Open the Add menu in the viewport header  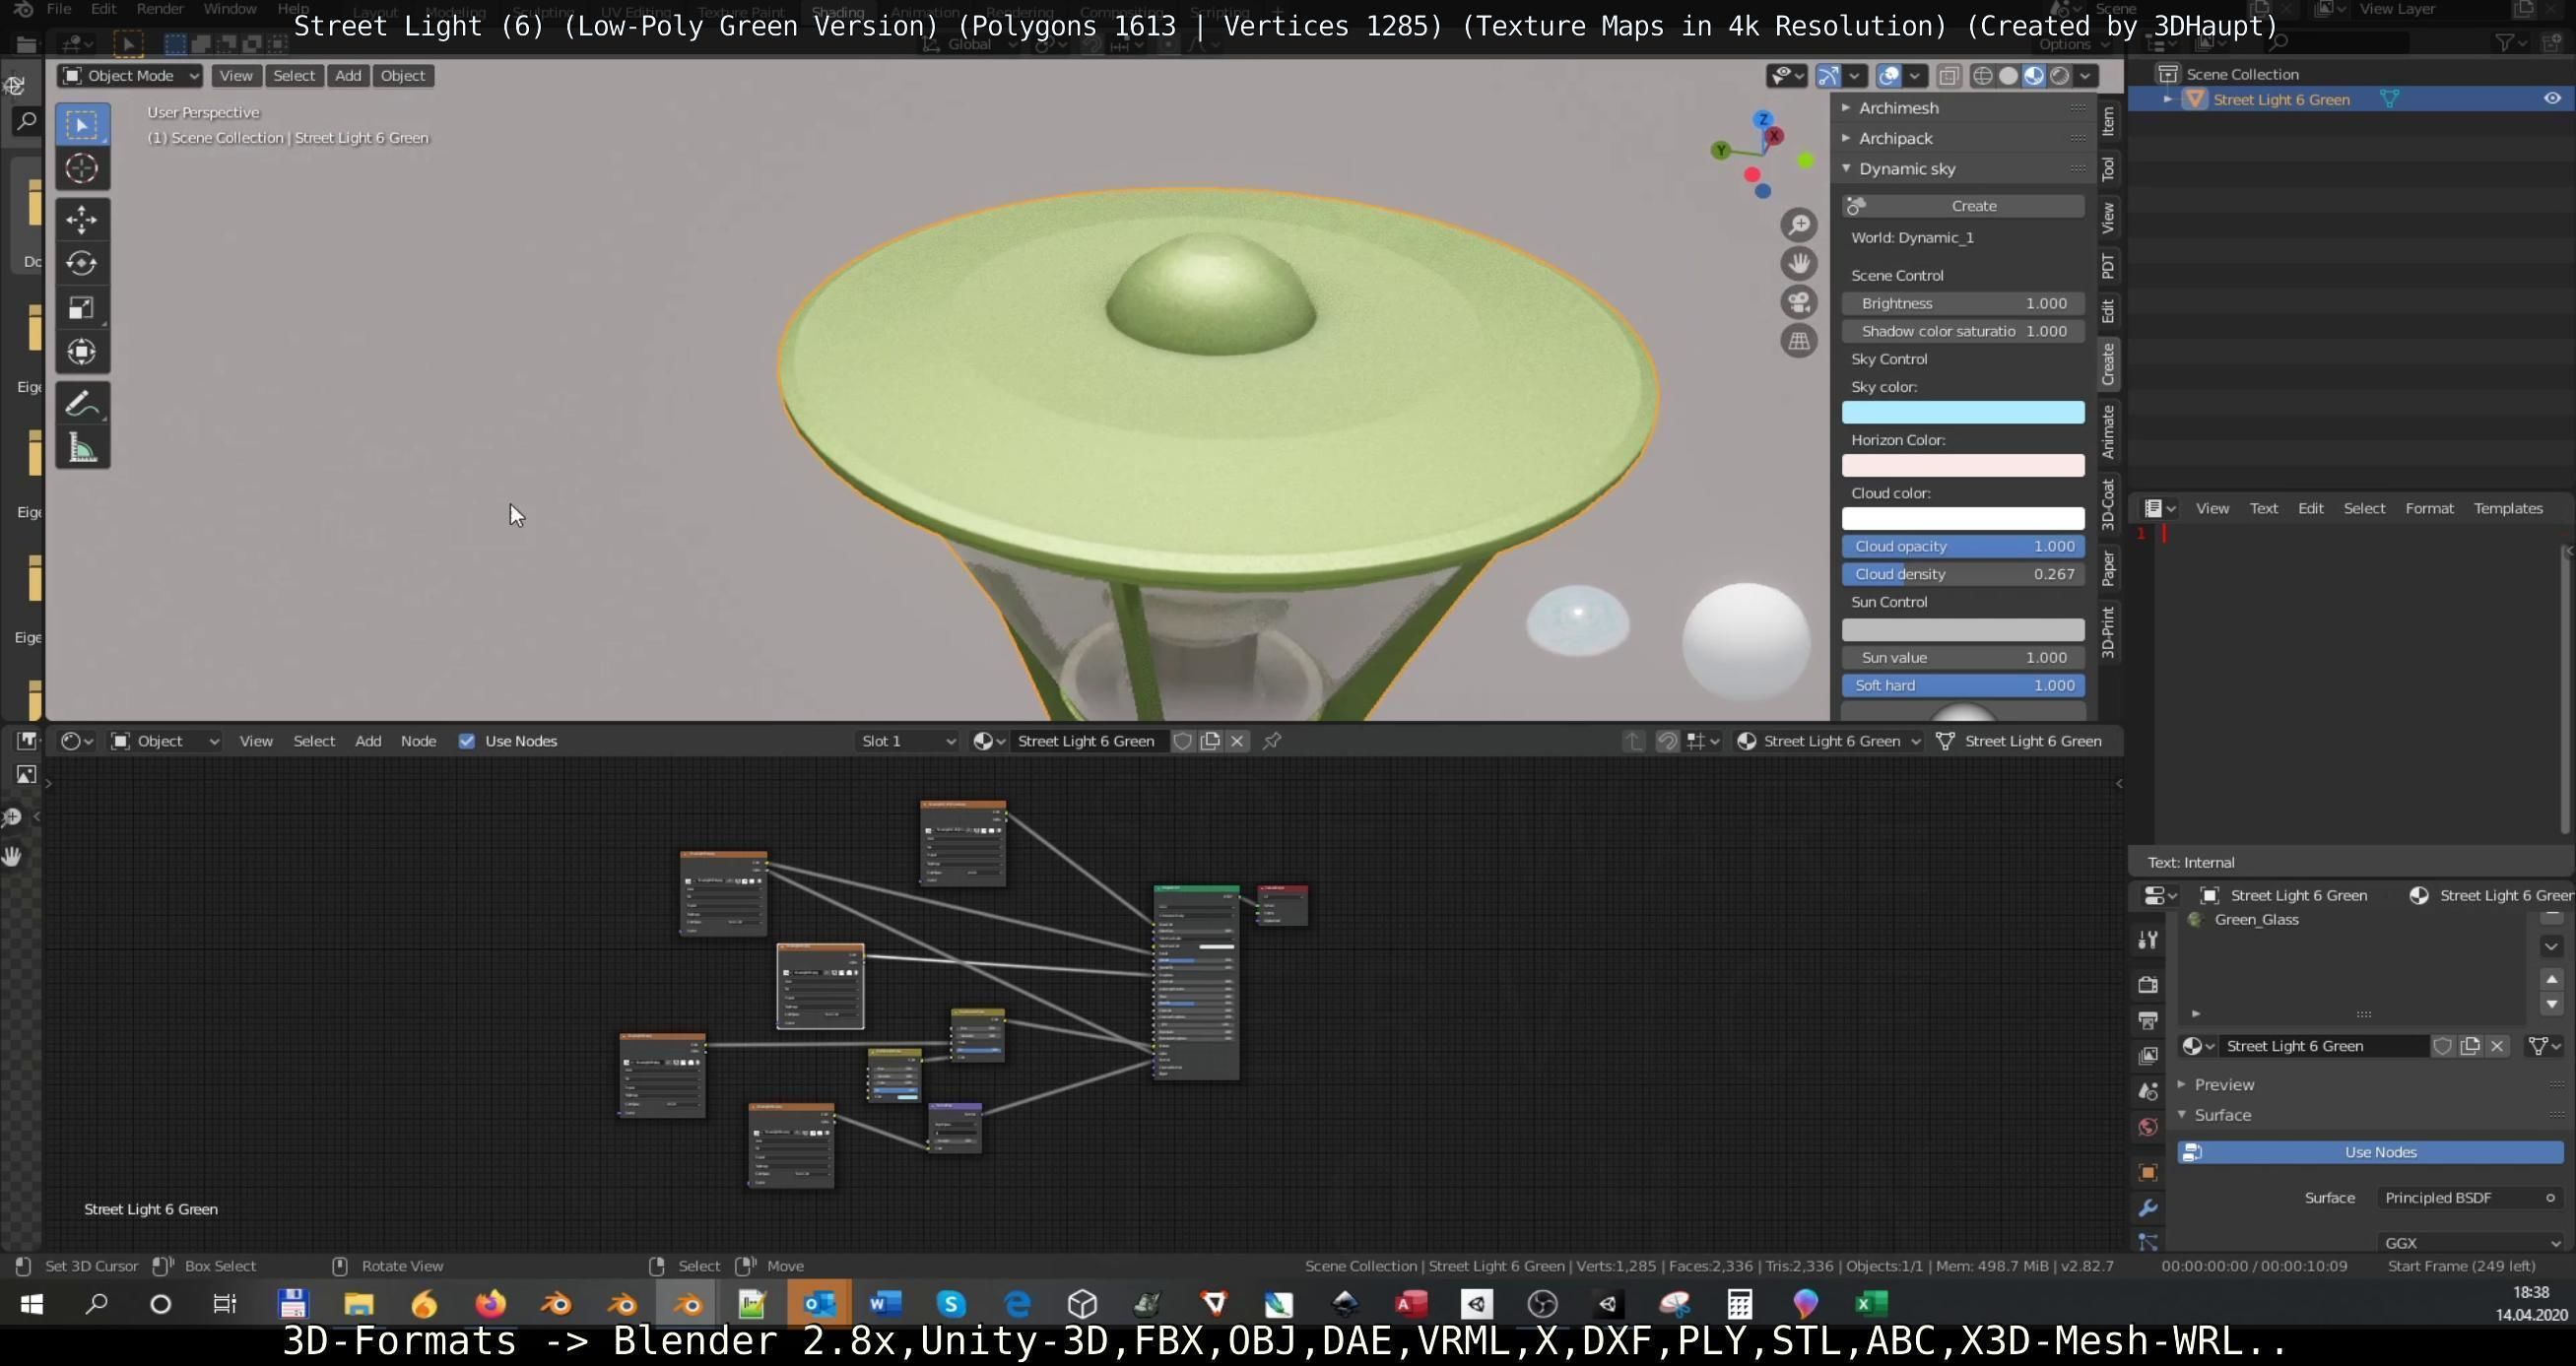click(x=347, y=76)
